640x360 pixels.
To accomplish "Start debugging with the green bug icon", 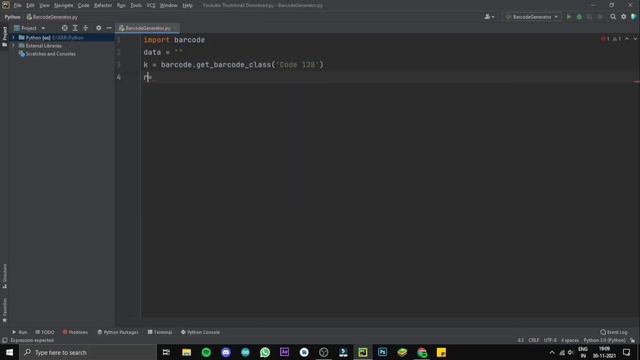I will [579, 17].
